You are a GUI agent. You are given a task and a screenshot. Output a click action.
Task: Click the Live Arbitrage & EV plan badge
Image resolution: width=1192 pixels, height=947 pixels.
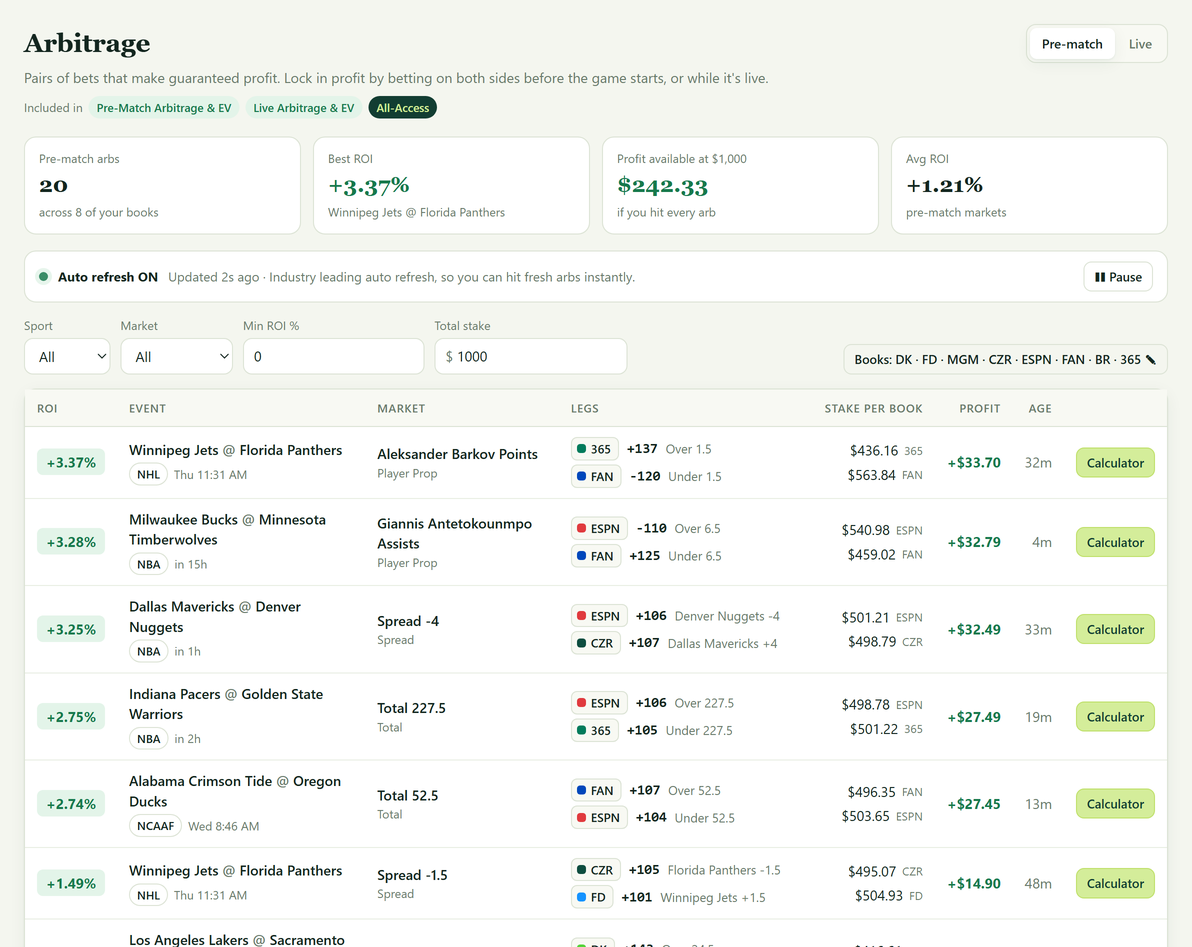[304, 108]
